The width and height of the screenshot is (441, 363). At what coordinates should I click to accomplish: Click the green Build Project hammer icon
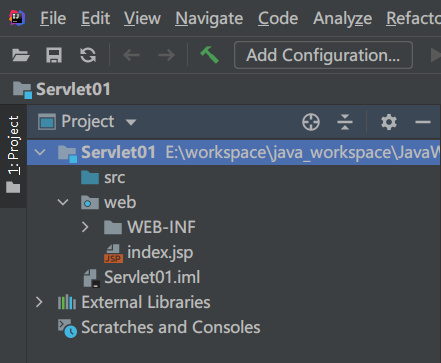209,55
